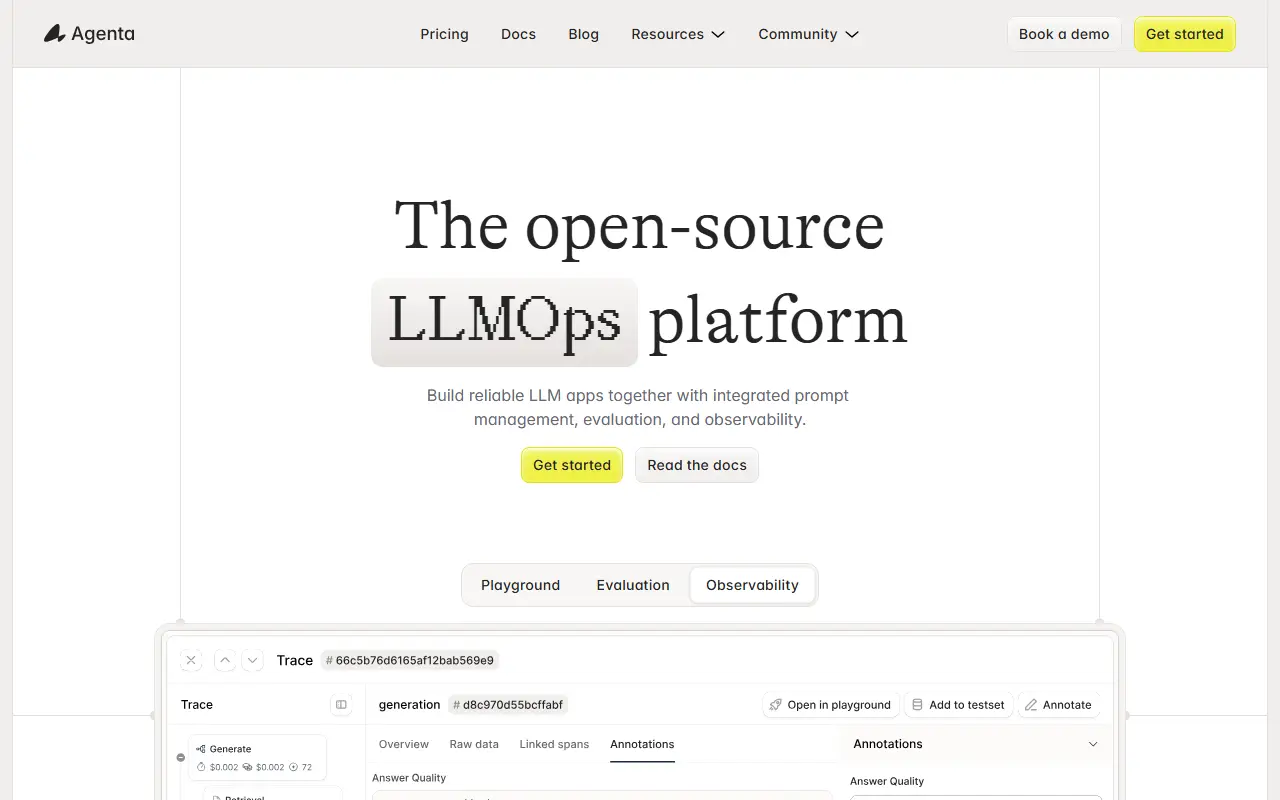This screenshot has width=1280, height=800.
Task: Select the underlined Annotations tab
Action: click(x=642, y=744)
